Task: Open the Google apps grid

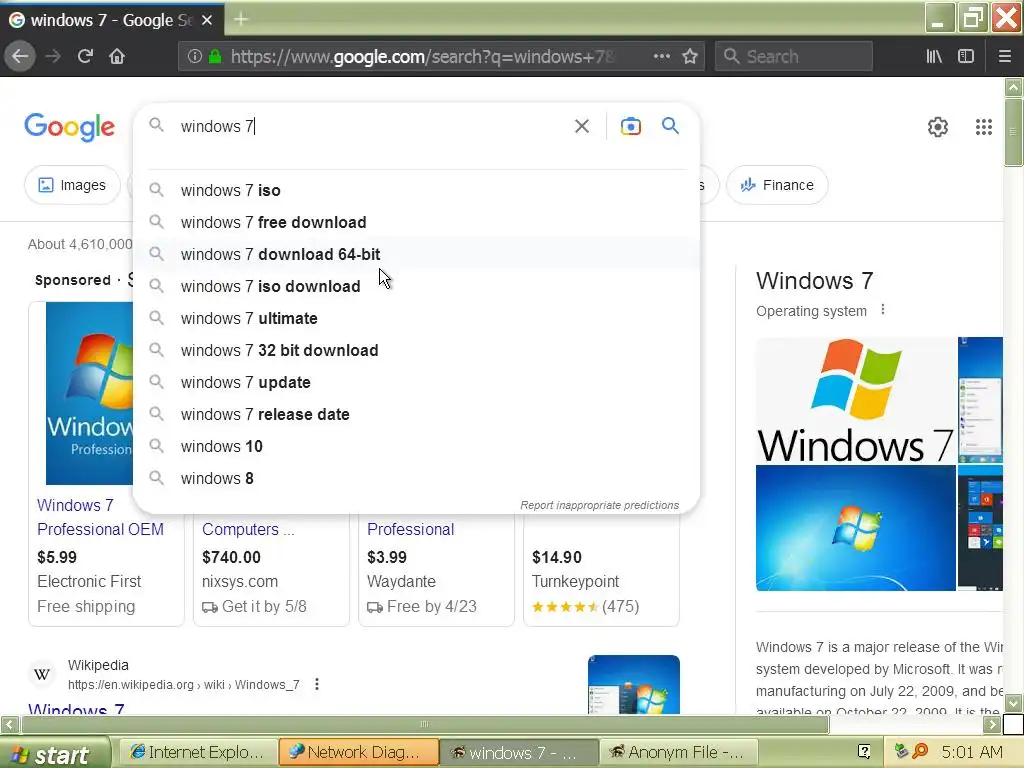Action: [984, 127]
